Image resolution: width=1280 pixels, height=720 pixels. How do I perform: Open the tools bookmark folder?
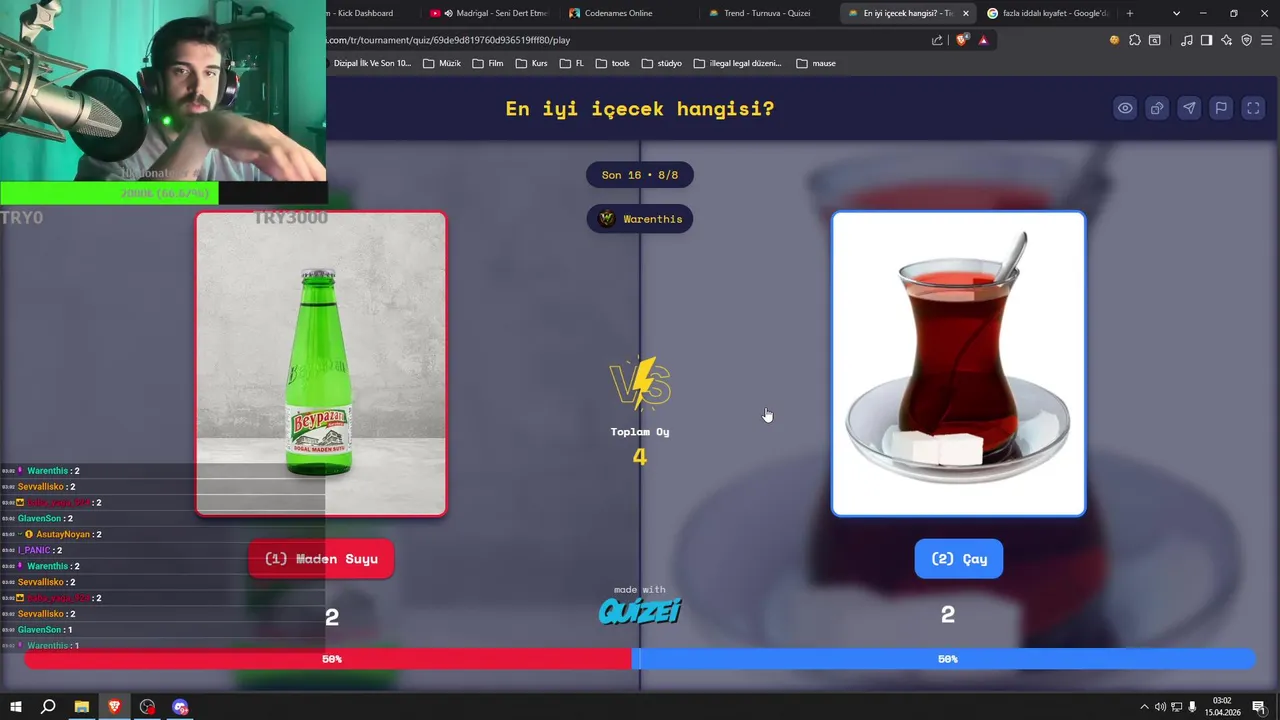pyautogui.click(x=613, y=63)
